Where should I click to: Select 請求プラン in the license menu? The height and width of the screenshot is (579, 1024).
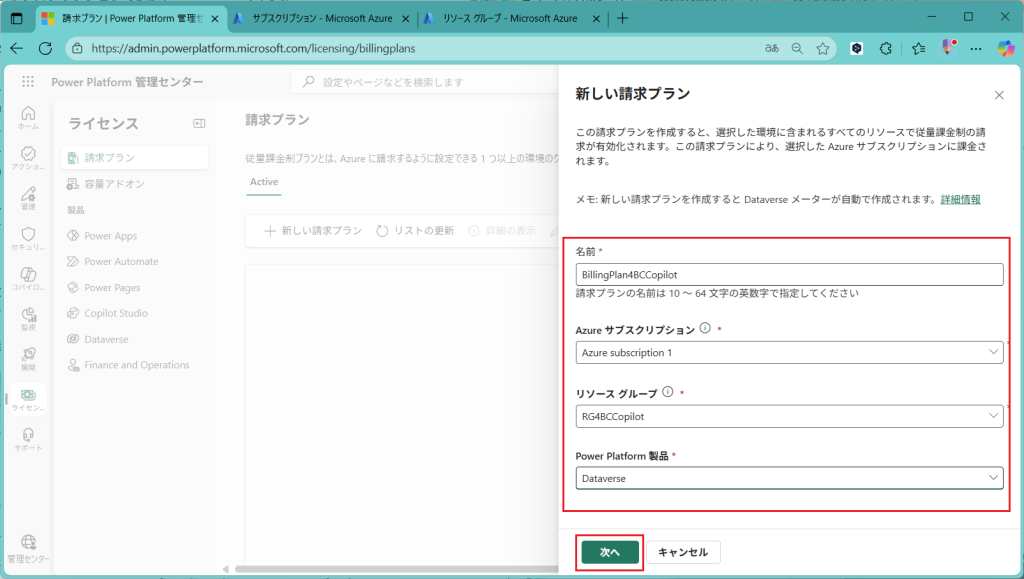tap(135, 157)
